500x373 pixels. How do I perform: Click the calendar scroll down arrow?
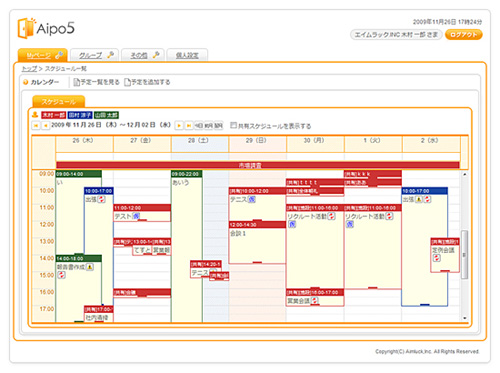[465, 318]
